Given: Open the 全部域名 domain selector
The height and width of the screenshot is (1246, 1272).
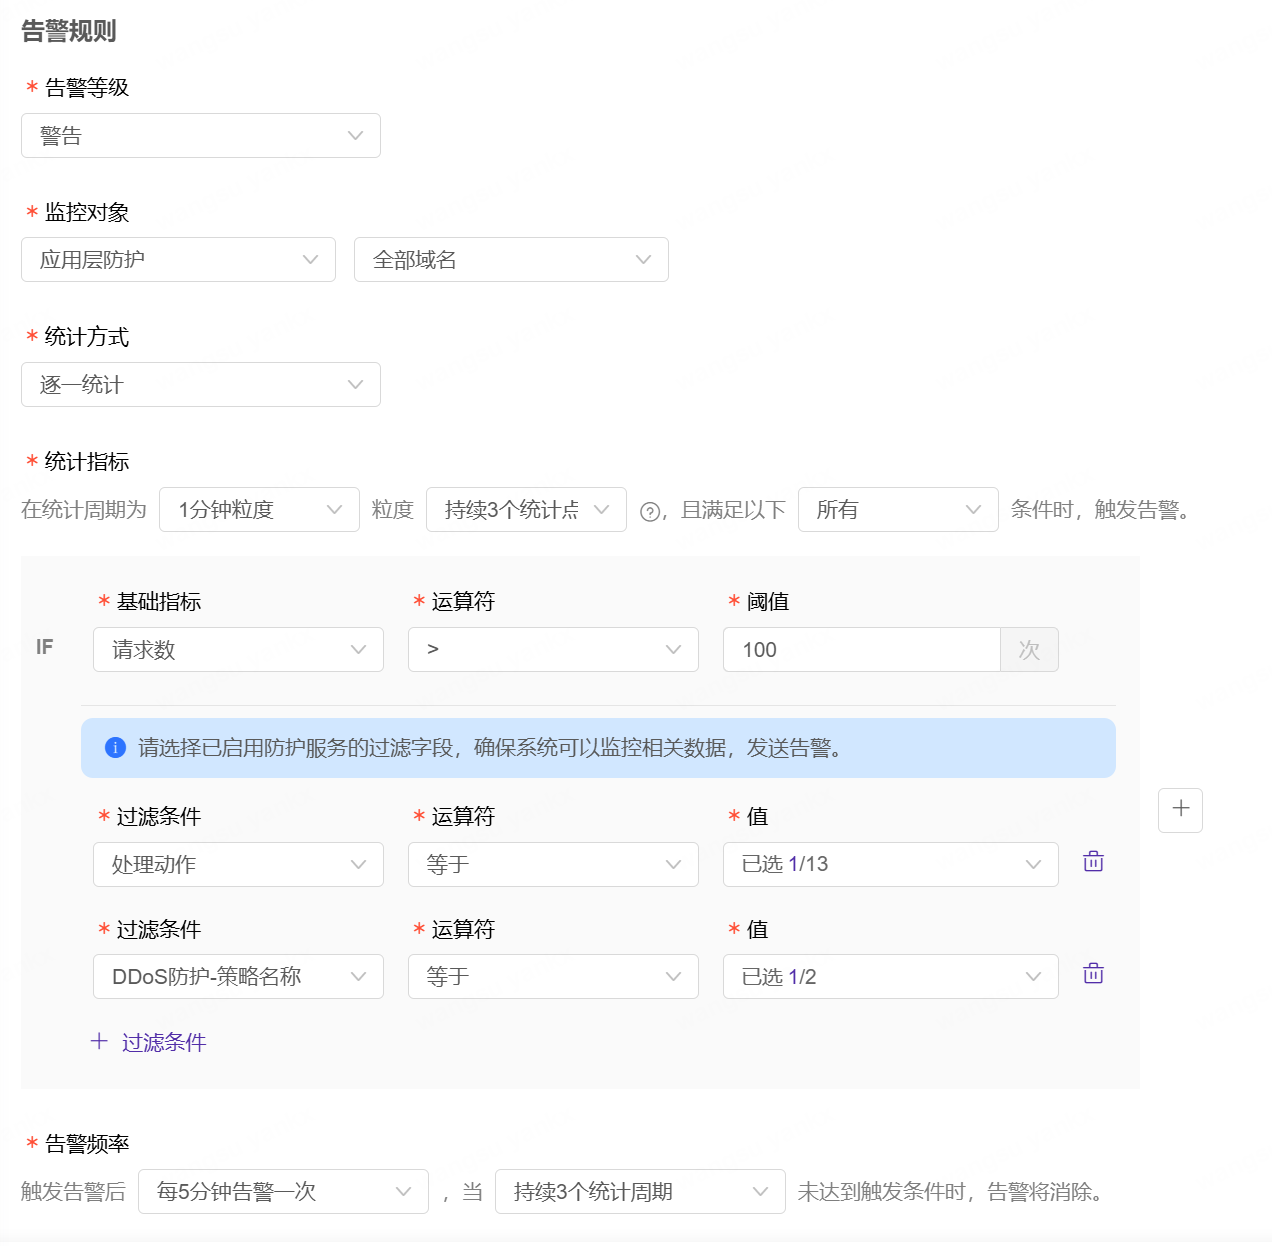Looking at the screenshot, I should pos(511,259).
